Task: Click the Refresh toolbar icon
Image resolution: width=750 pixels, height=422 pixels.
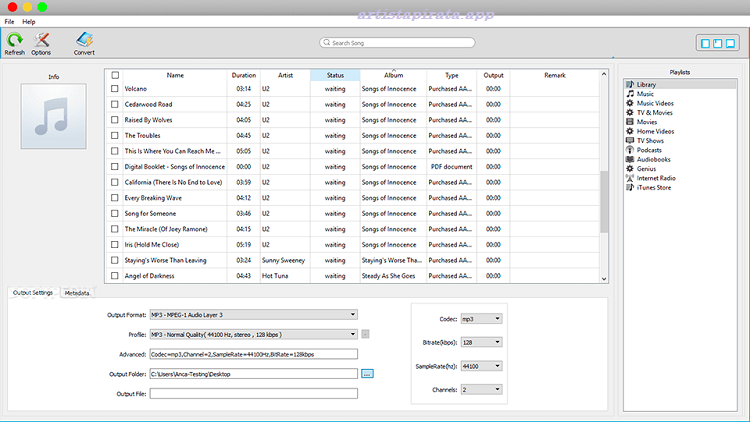Action: 15,40
